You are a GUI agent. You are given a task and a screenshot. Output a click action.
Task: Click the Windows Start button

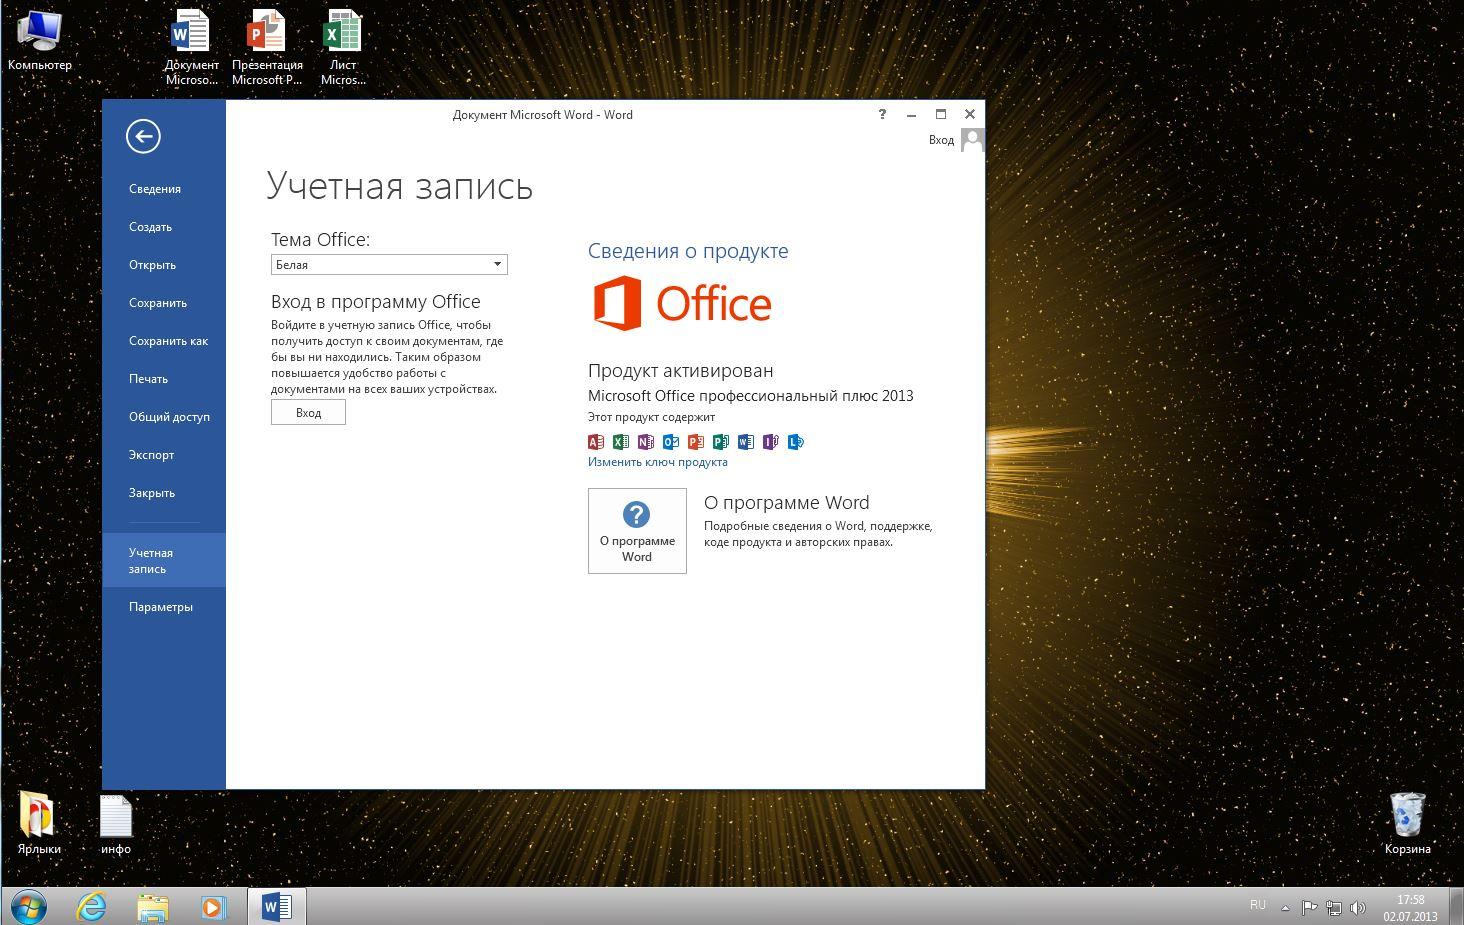pos(28,906)
